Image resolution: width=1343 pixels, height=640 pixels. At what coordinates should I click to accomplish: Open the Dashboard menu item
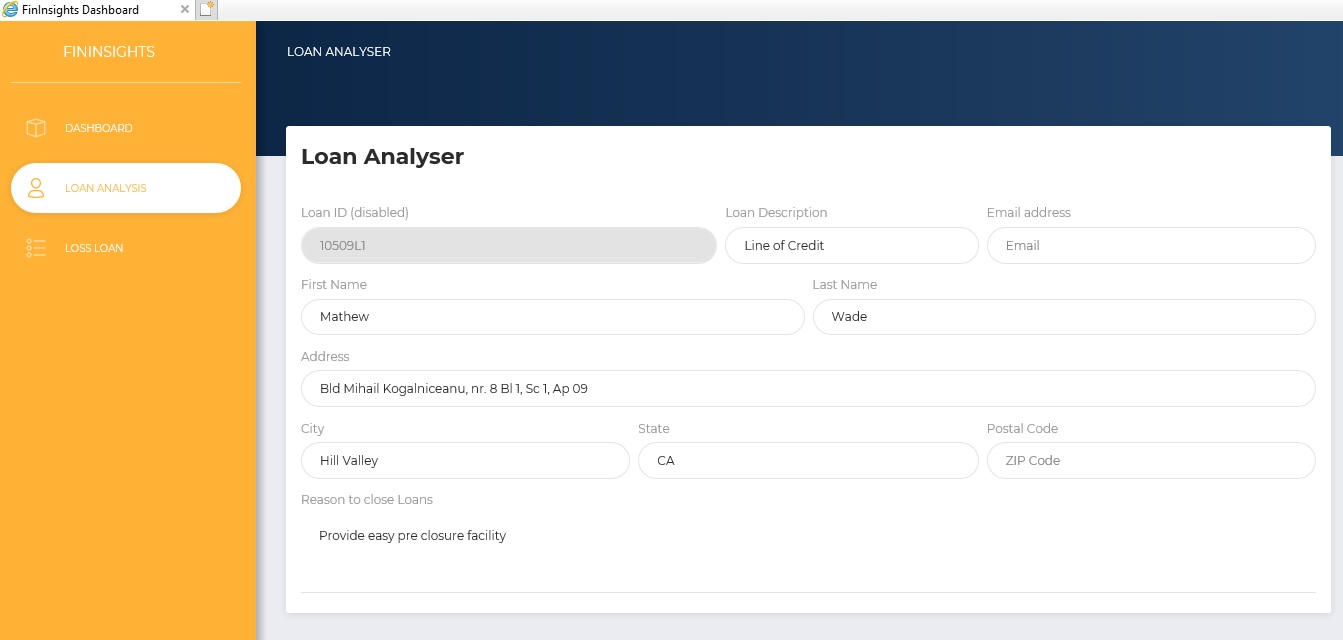(126, 128)
